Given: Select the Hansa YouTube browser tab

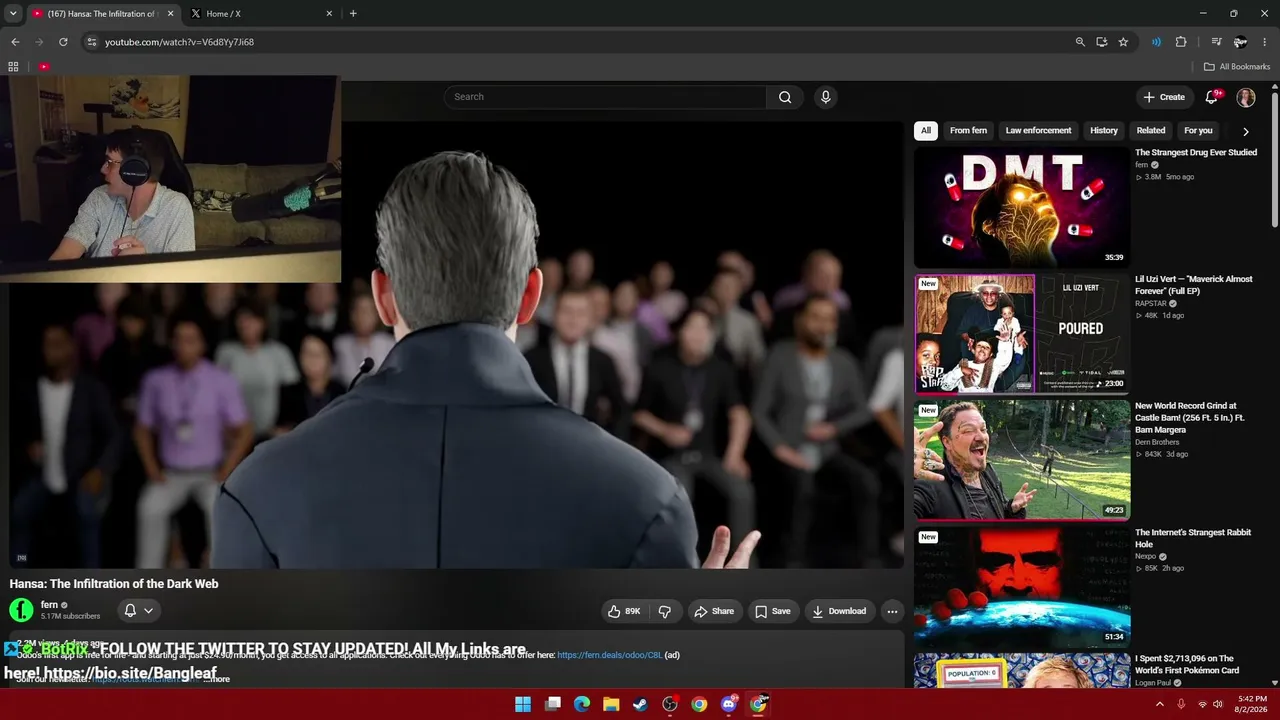Looking at the screenshot, I should tap(103, 14).
